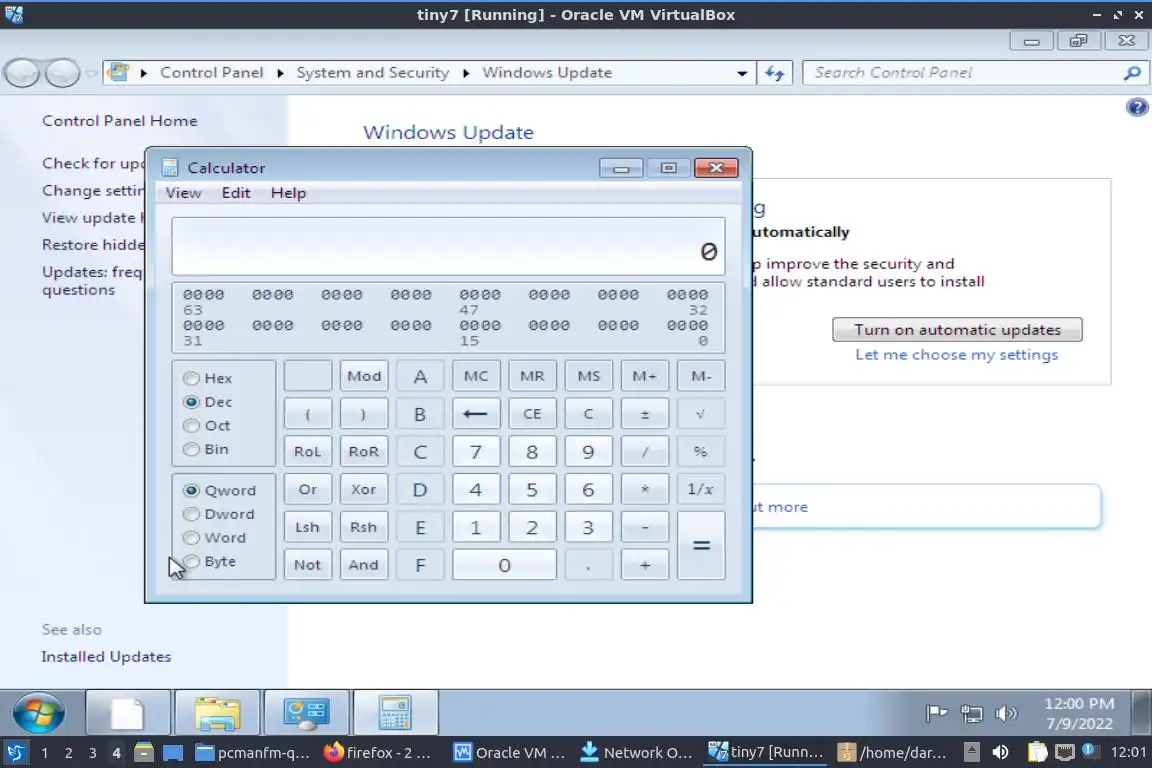The image size is (1152, 768).
Task: Click the equals key in Calculator
Action: [701, 545]
